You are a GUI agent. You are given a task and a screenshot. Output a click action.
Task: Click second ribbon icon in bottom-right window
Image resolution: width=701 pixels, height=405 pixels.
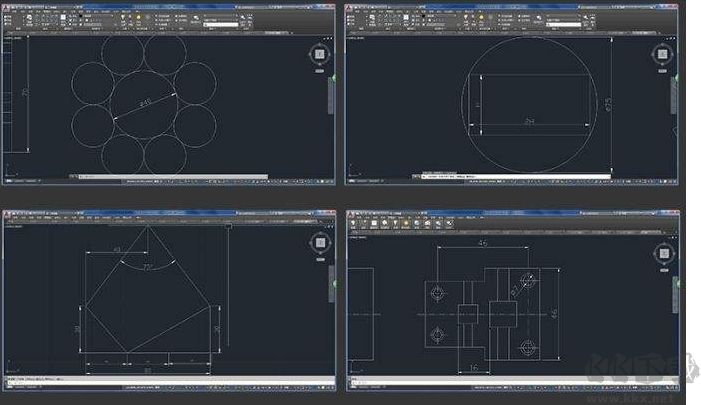click(x=363, y=223)
